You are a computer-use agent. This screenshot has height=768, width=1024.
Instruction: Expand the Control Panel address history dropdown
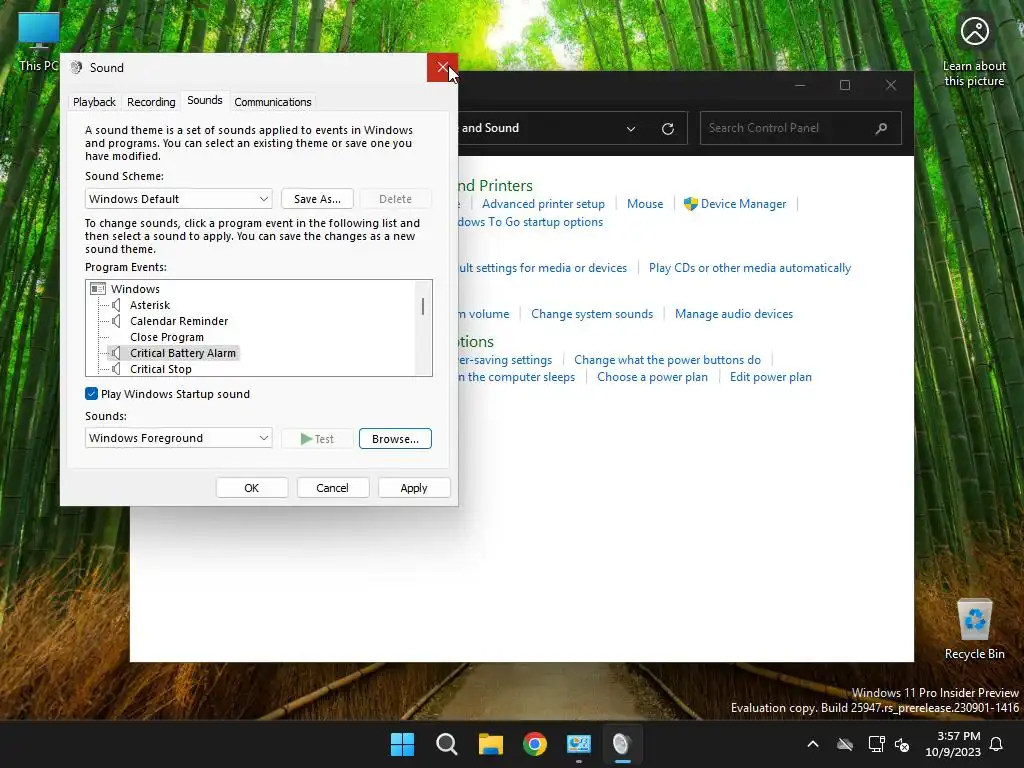pyautogui.click(x=631, y=129)
